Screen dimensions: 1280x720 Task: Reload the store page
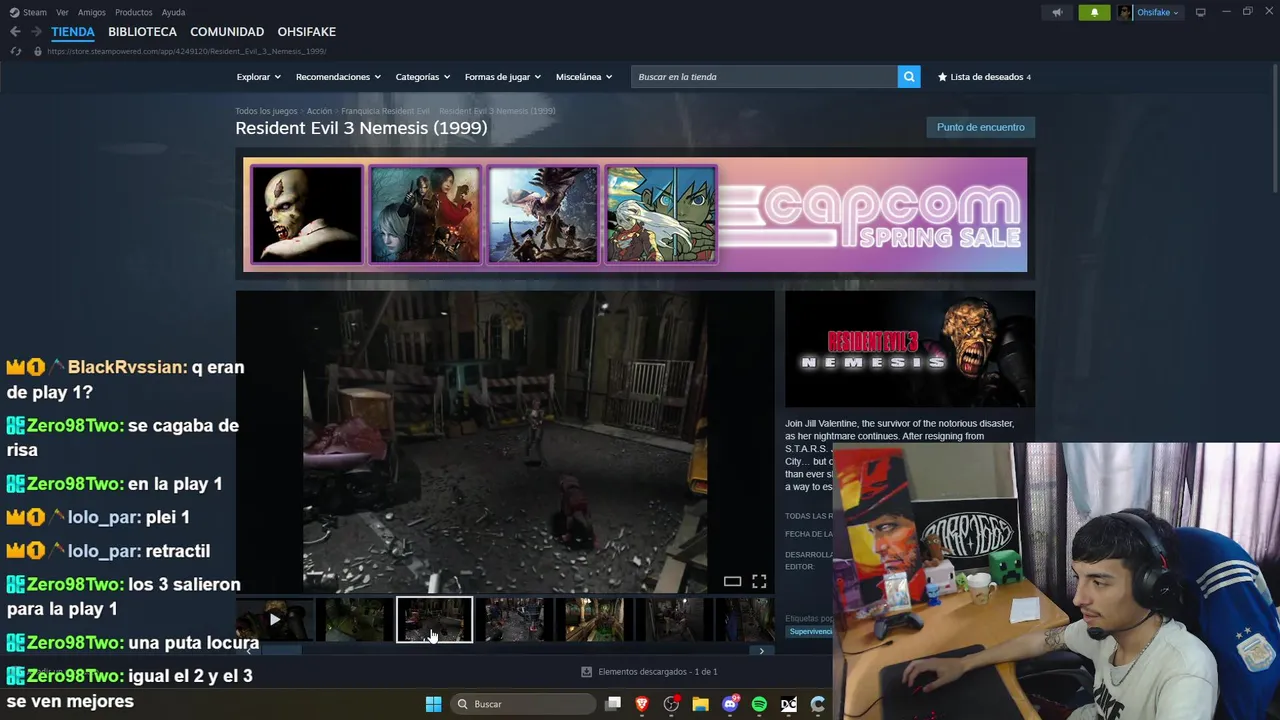[x=15, y=51]
